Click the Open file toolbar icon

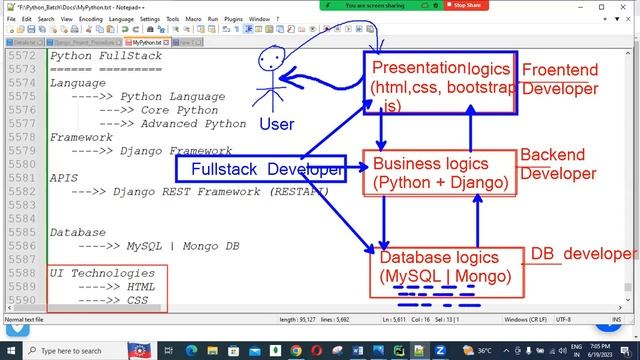point(20,29)
